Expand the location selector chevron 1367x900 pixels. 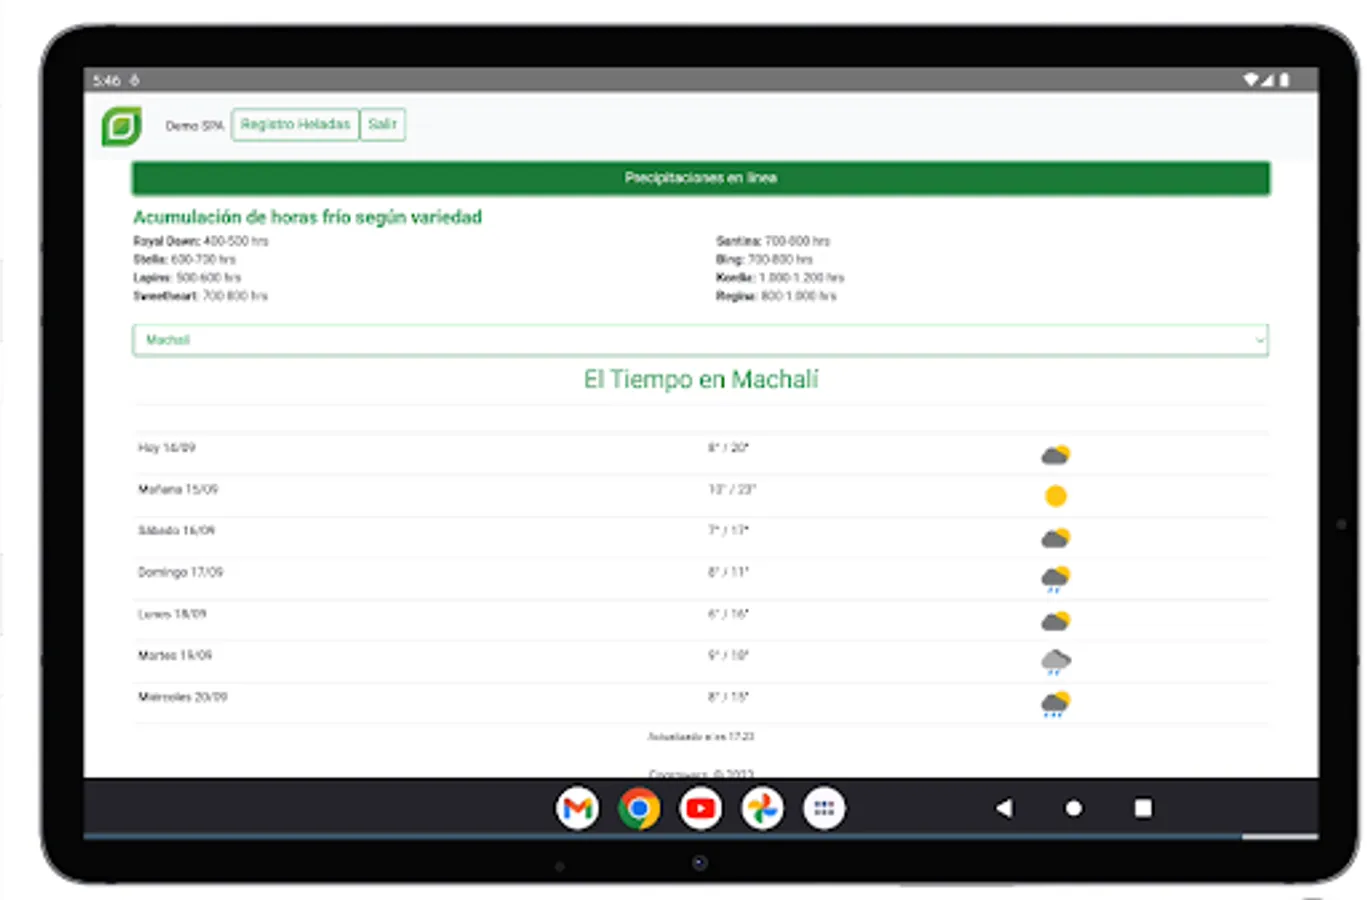1259,340
